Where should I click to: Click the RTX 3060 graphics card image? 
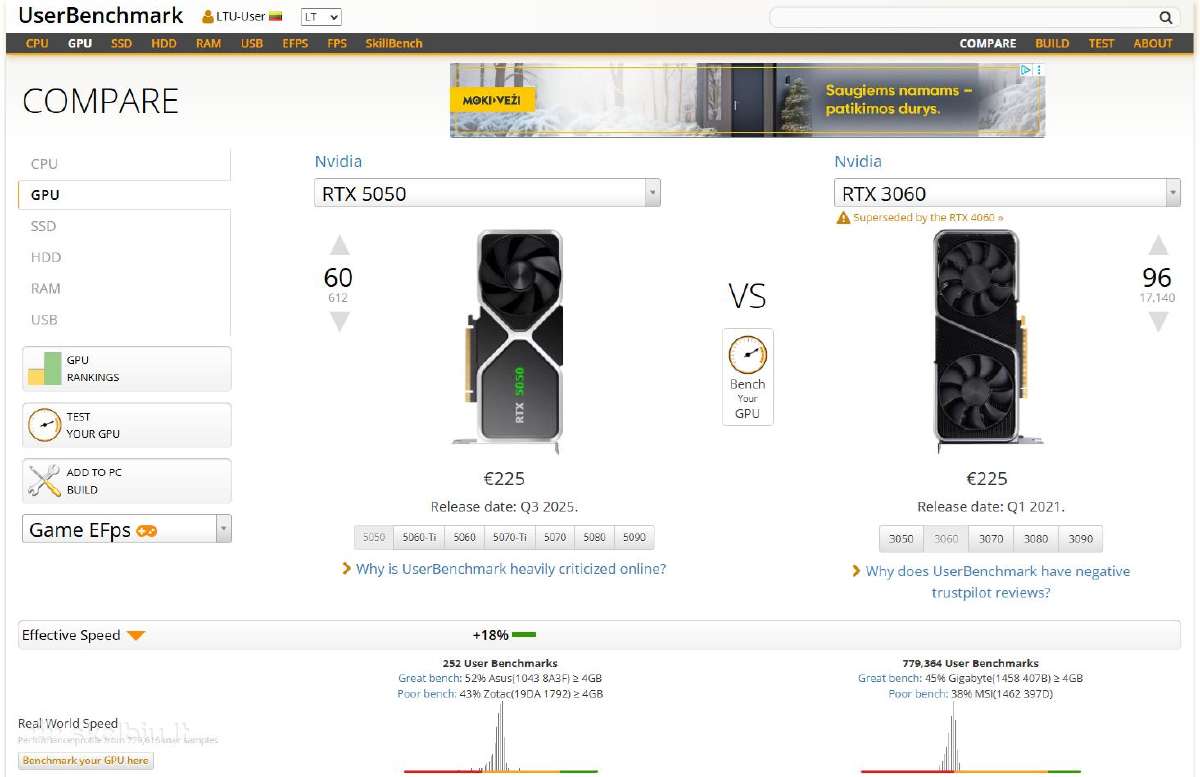(987, 341)
